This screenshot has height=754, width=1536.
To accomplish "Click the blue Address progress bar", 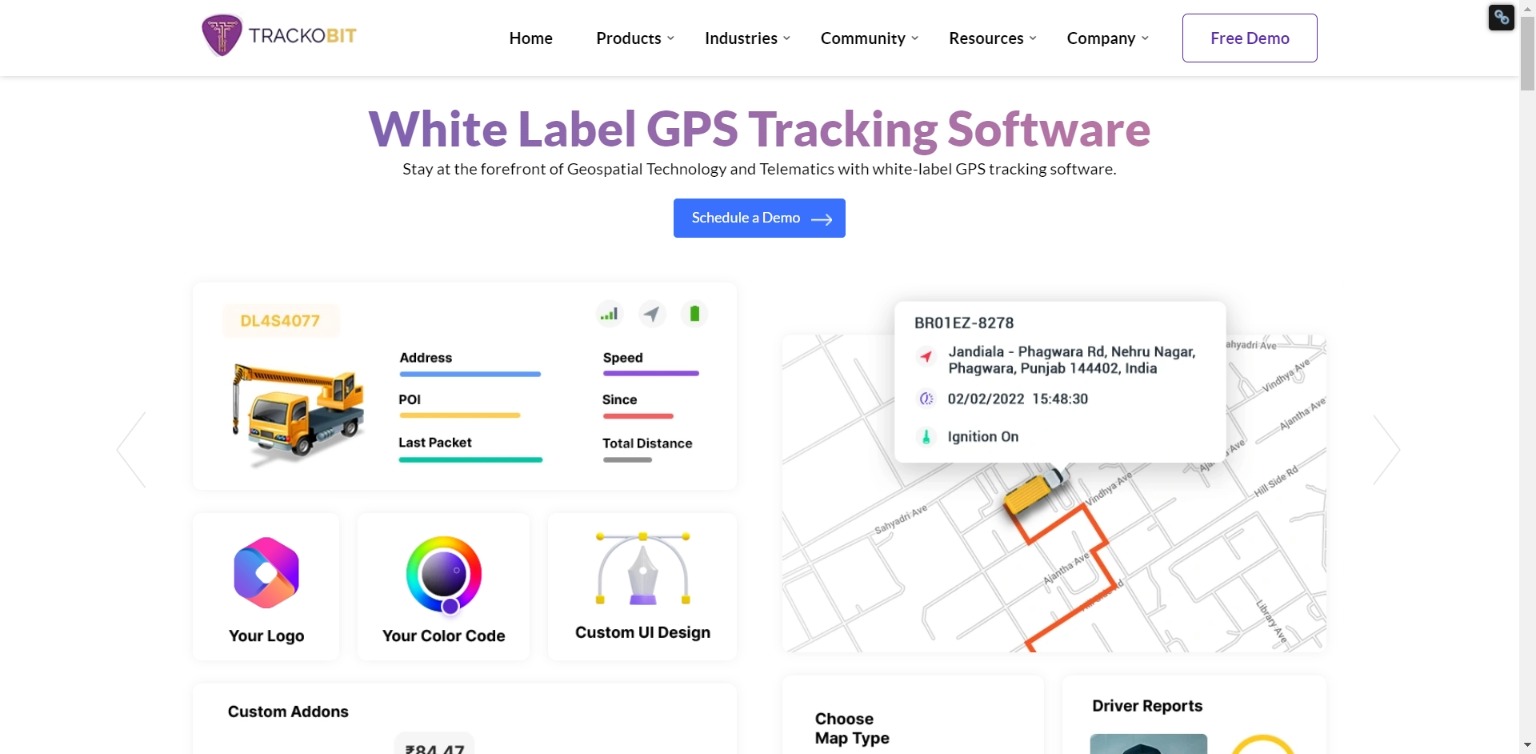I will [x=470, y=374].
